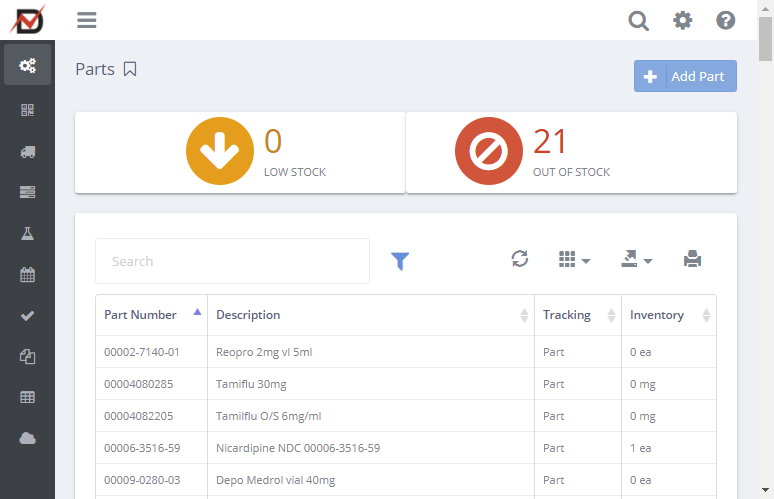Sort by Part Number column
The height and width of the screenshot is (499, 774).
click(x=152, y=315)
